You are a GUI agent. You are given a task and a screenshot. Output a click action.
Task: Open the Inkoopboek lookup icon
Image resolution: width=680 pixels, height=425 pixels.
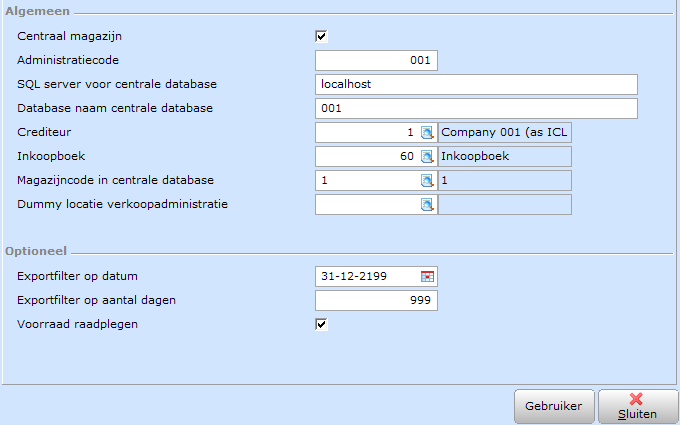427,157
